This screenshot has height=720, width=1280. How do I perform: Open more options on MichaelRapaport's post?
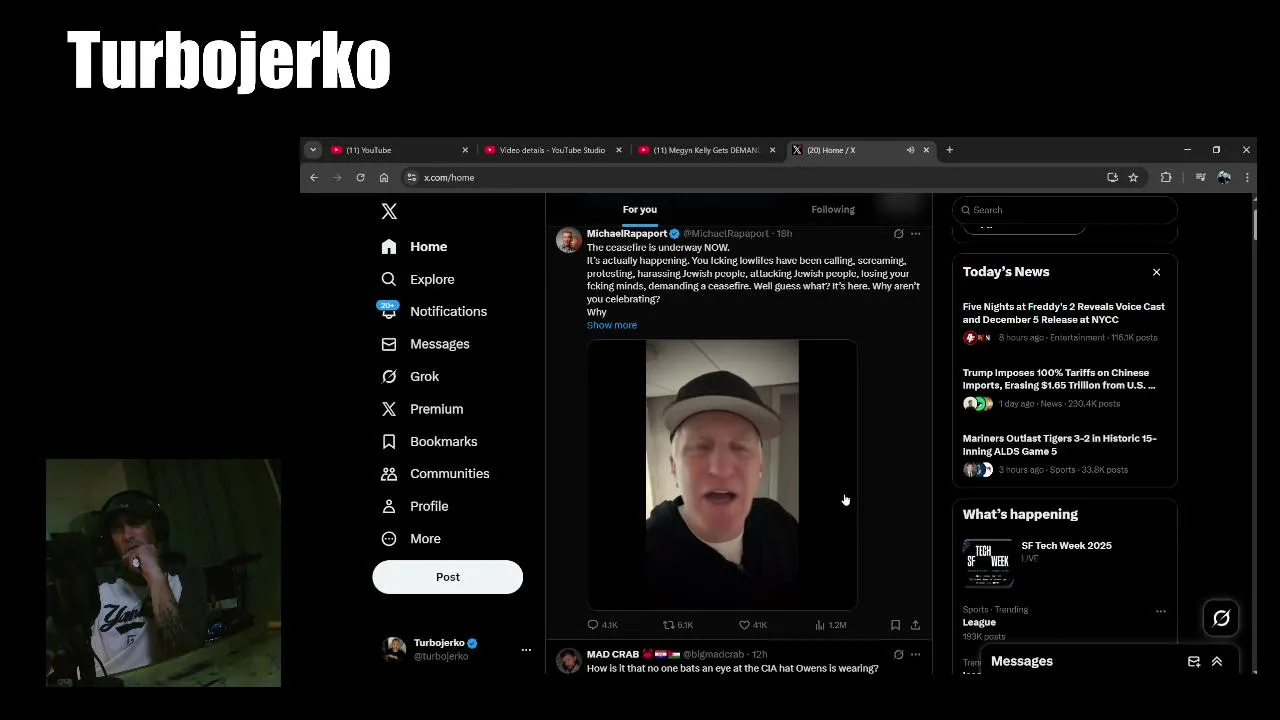(x=915, y=234)
